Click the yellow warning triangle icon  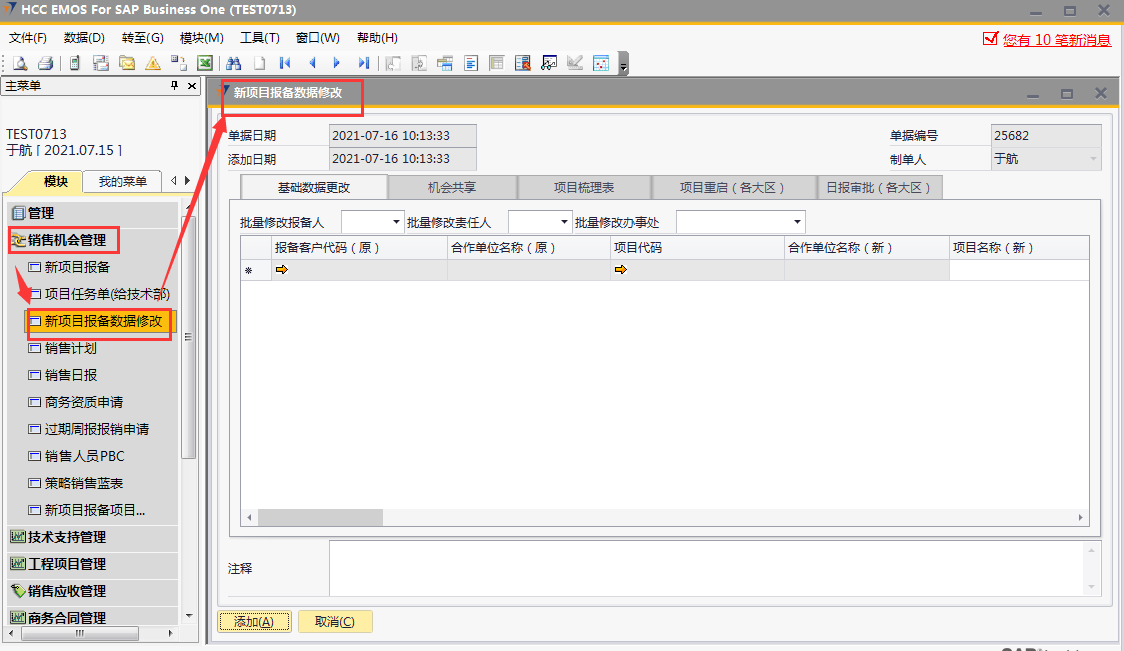pyautogui.click(x=153, y=63)
